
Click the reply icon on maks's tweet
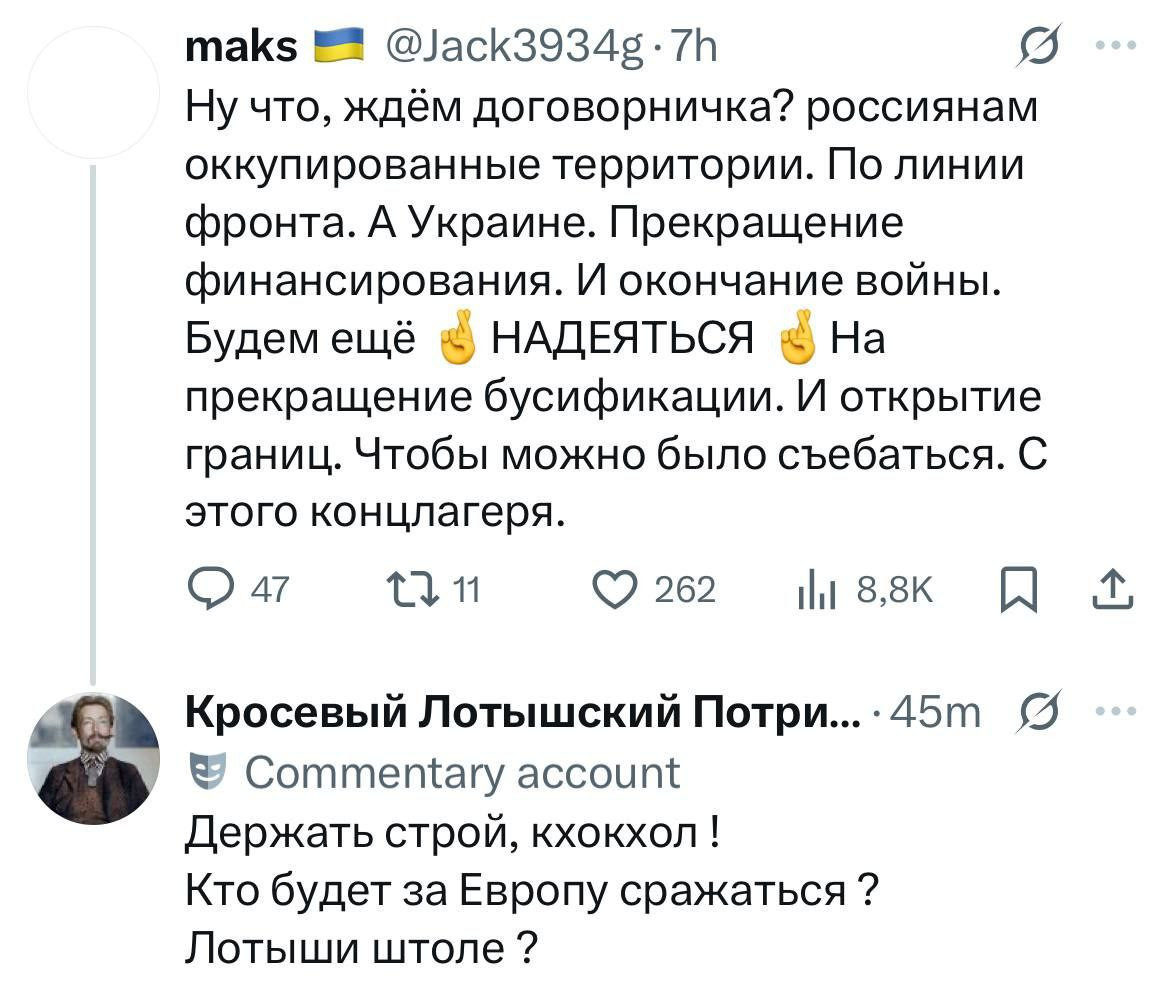pyautogui.click(x=208, y=592)
